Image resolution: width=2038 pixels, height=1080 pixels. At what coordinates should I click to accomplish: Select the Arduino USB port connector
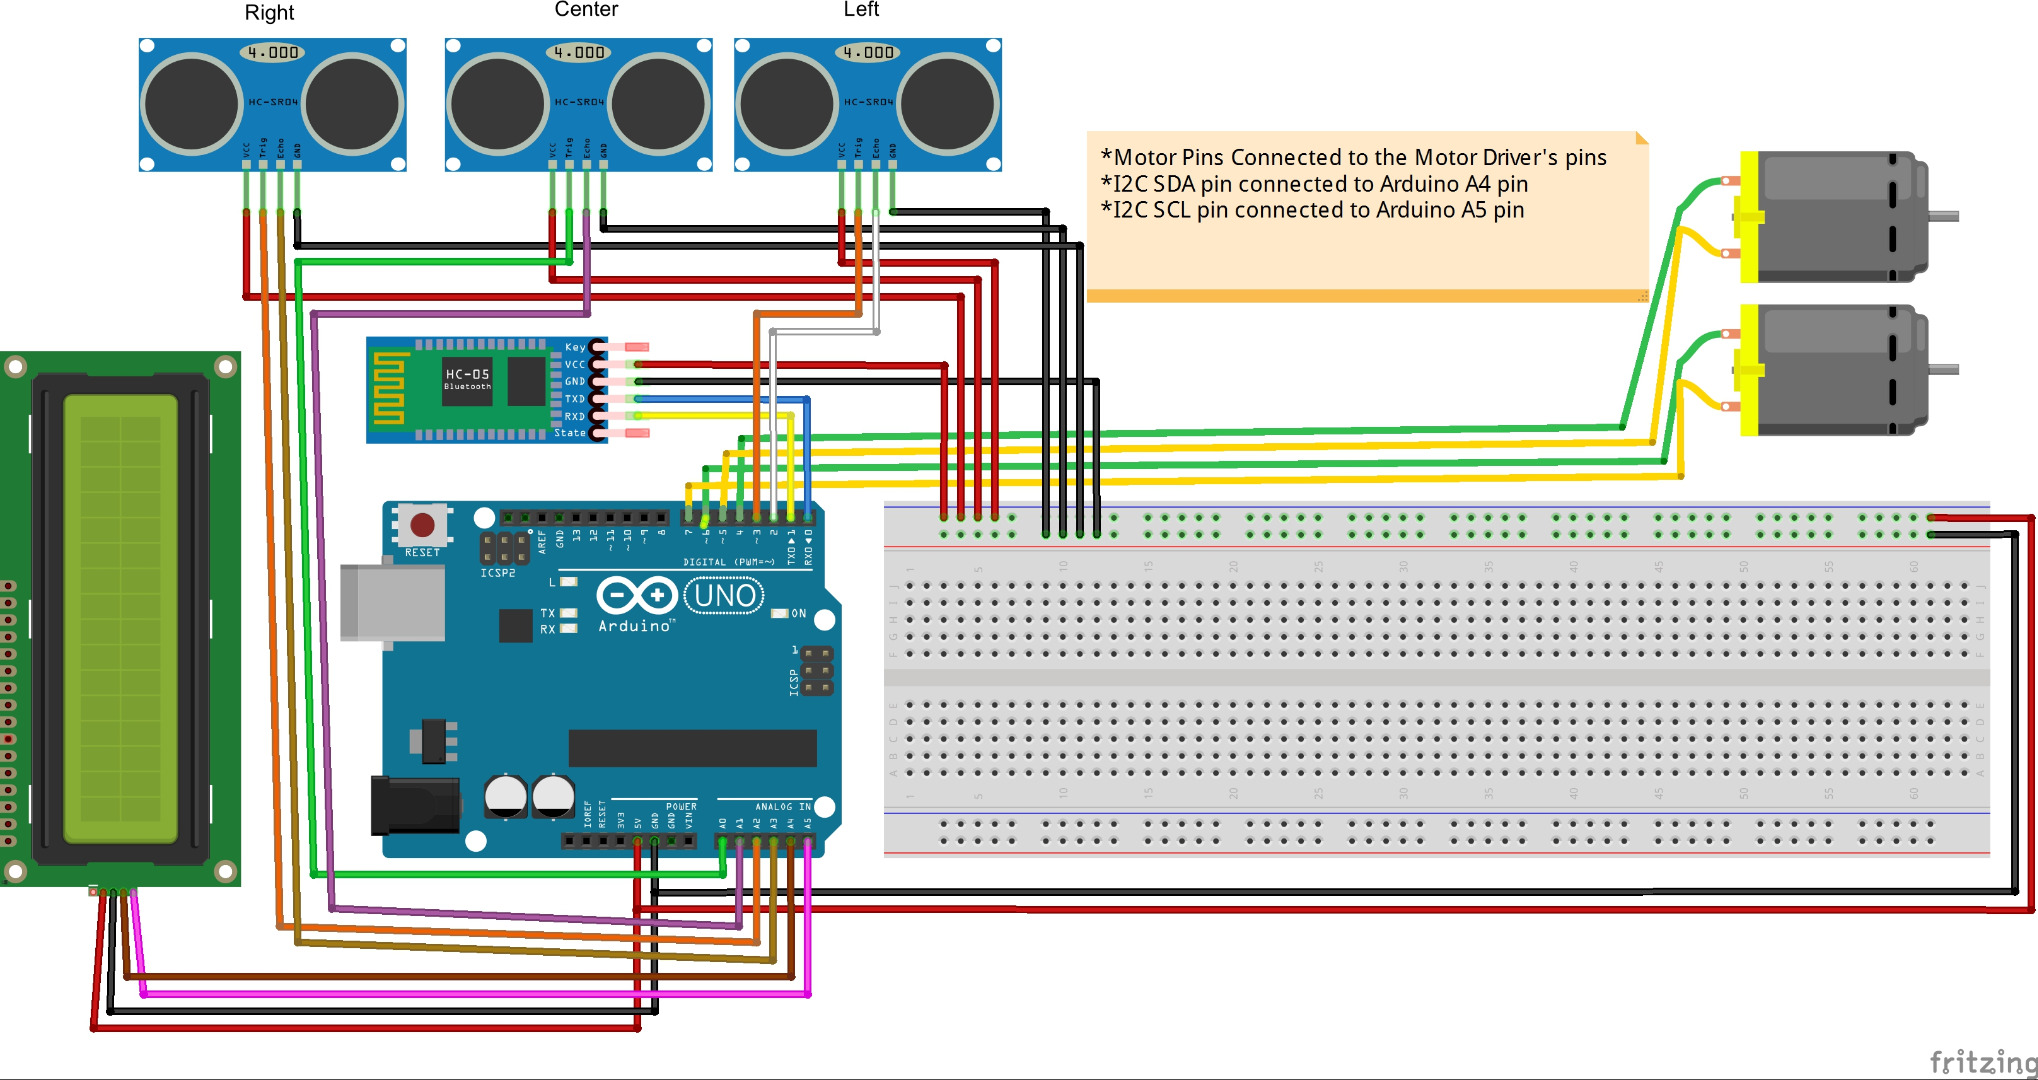coord(392,602)
